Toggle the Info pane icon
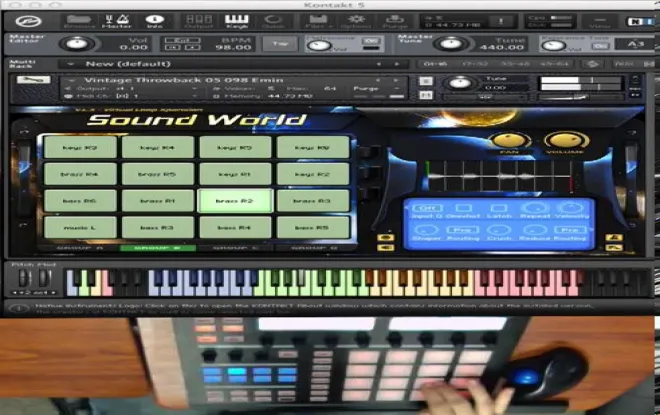 click(x=154, y=21)
